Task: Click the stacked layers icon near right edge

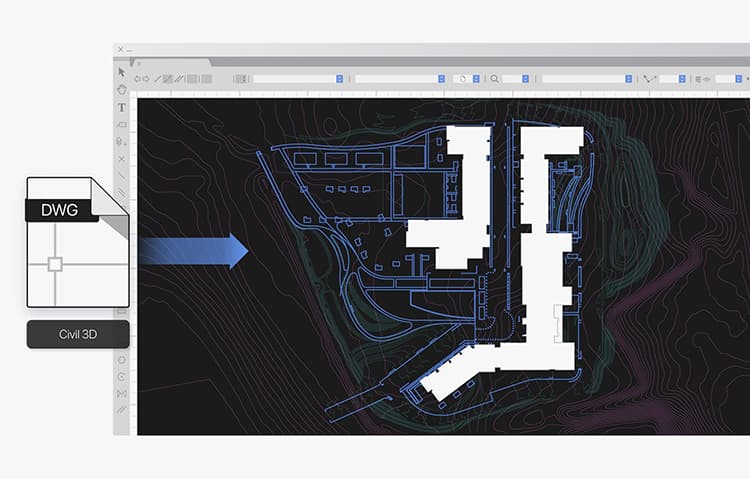Action: point(698,79)
